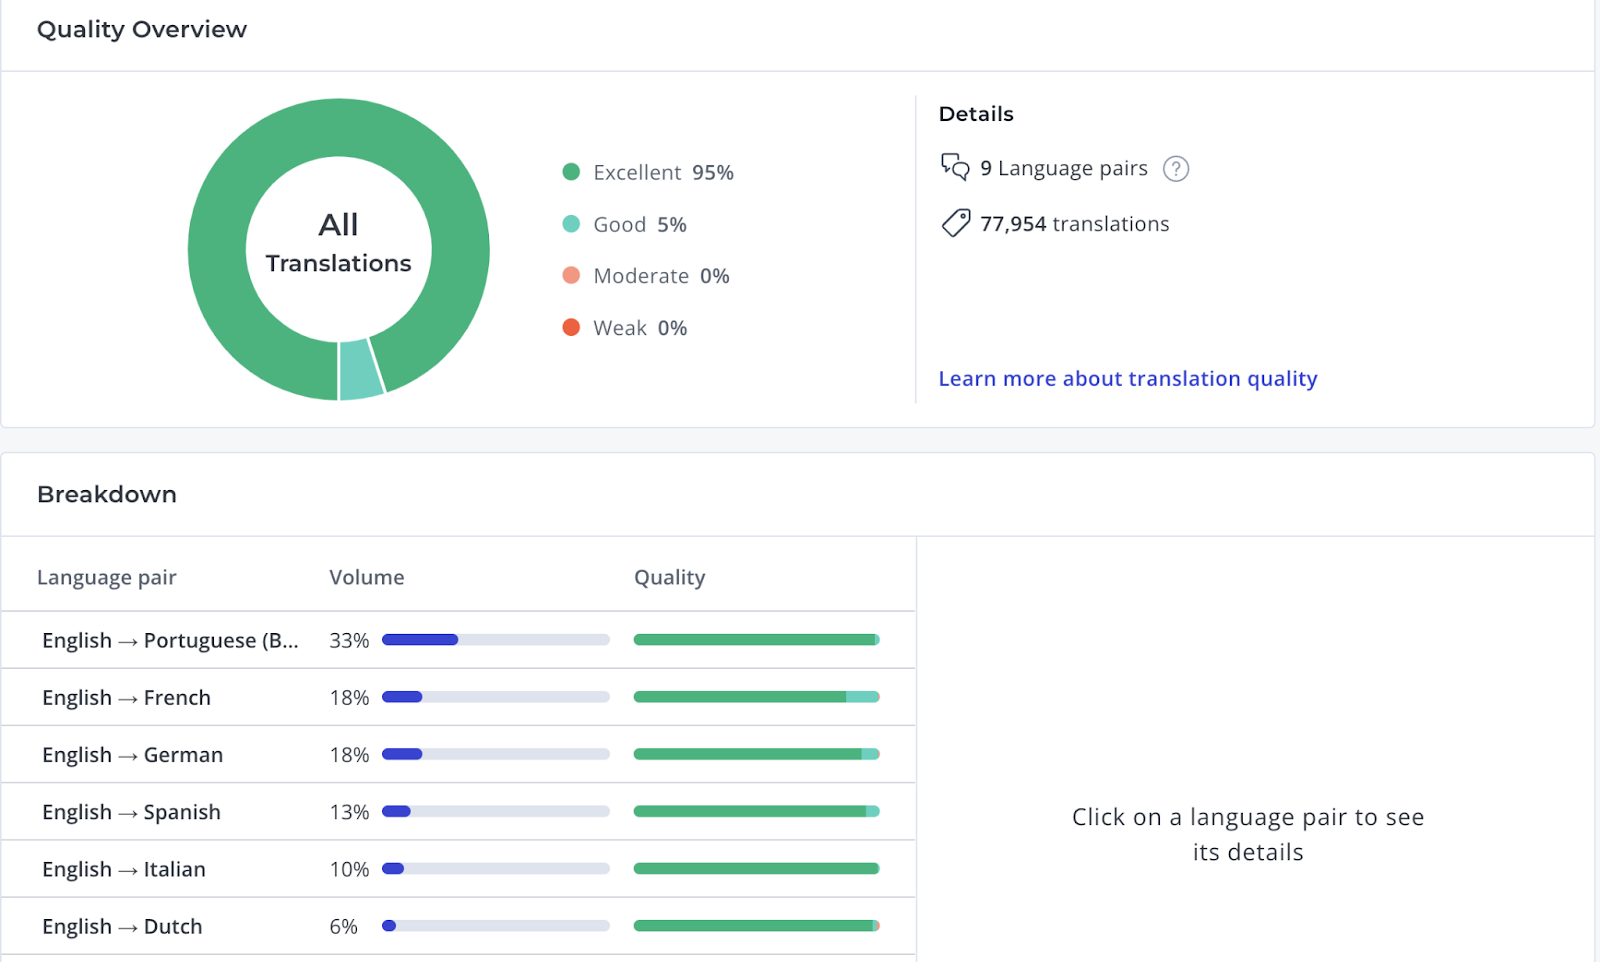Select the English → French language pair
This screenshot has width=1600, height=962.
tap(459, 697)
